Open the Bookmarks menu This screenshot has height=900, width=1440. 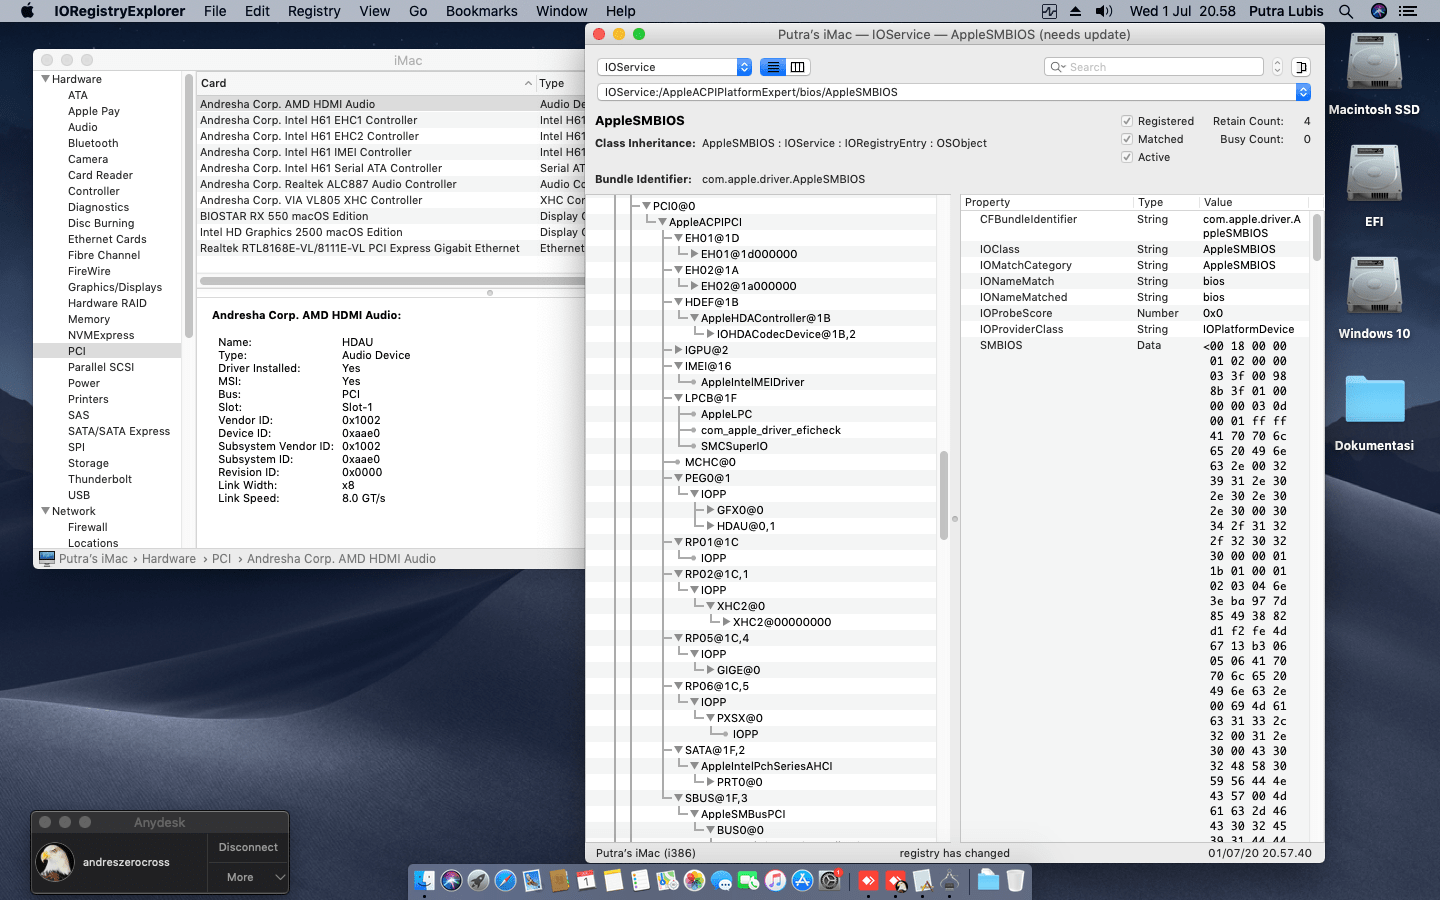pyautogui.click(x=481, y=11)
